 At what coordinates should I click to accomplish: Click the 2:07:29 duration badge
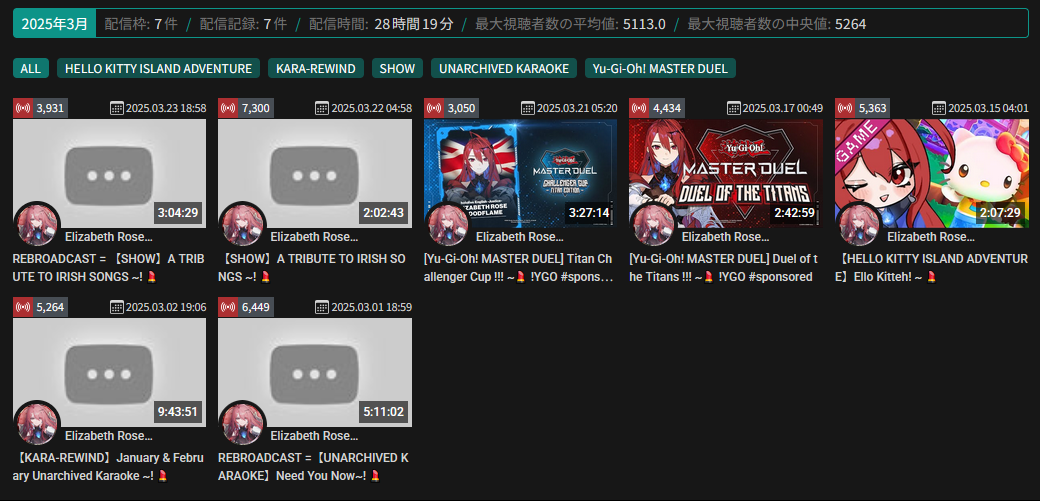click(x=1000, y=213)
